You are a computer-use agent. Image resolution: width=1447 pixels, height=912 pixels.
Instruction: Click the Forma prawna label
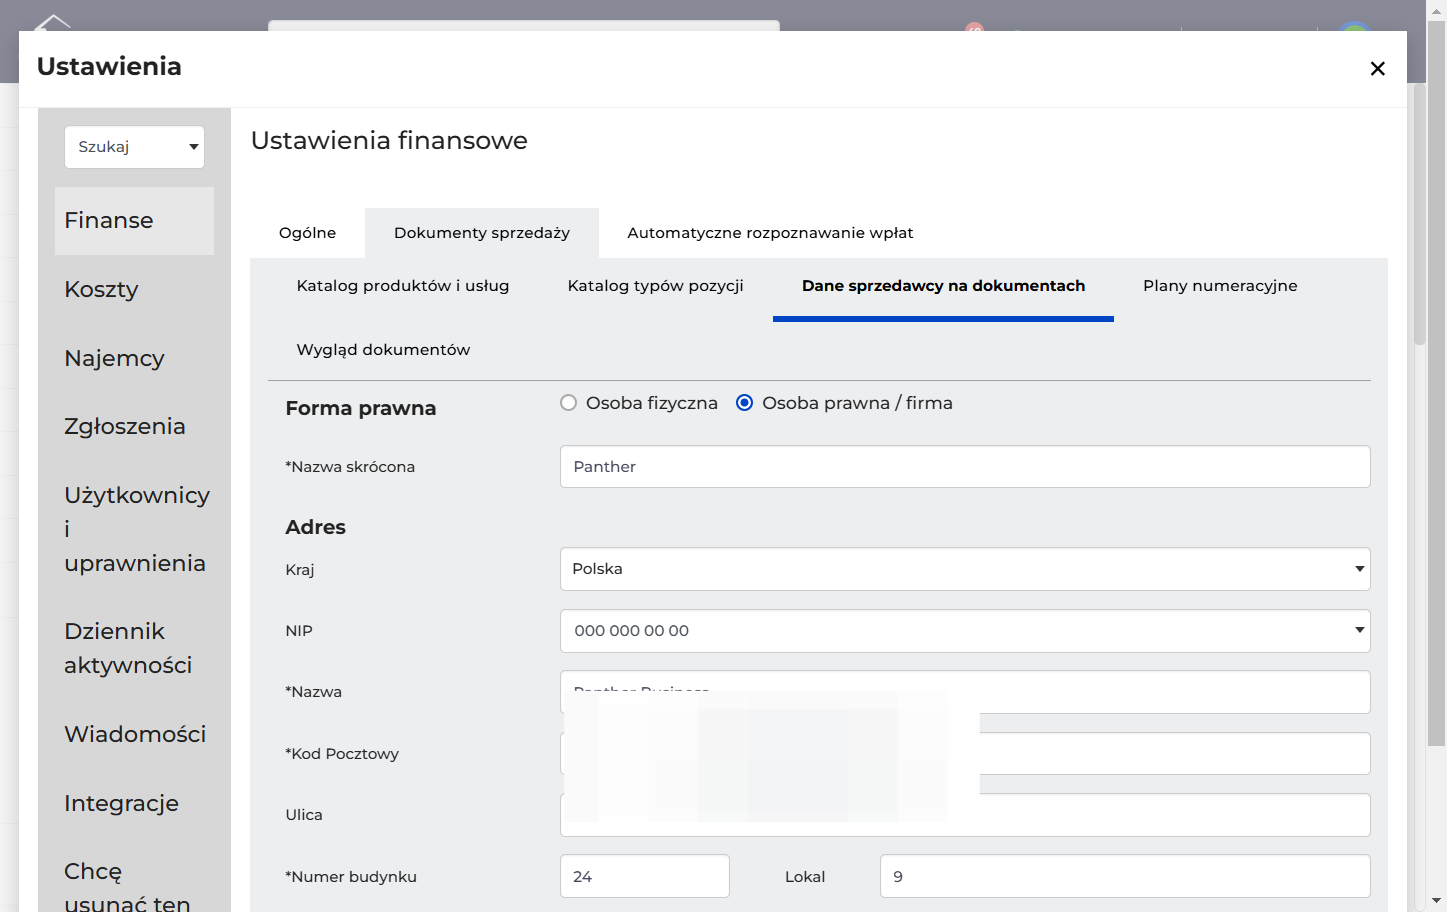pyautogui.click(x=361, y=408)
